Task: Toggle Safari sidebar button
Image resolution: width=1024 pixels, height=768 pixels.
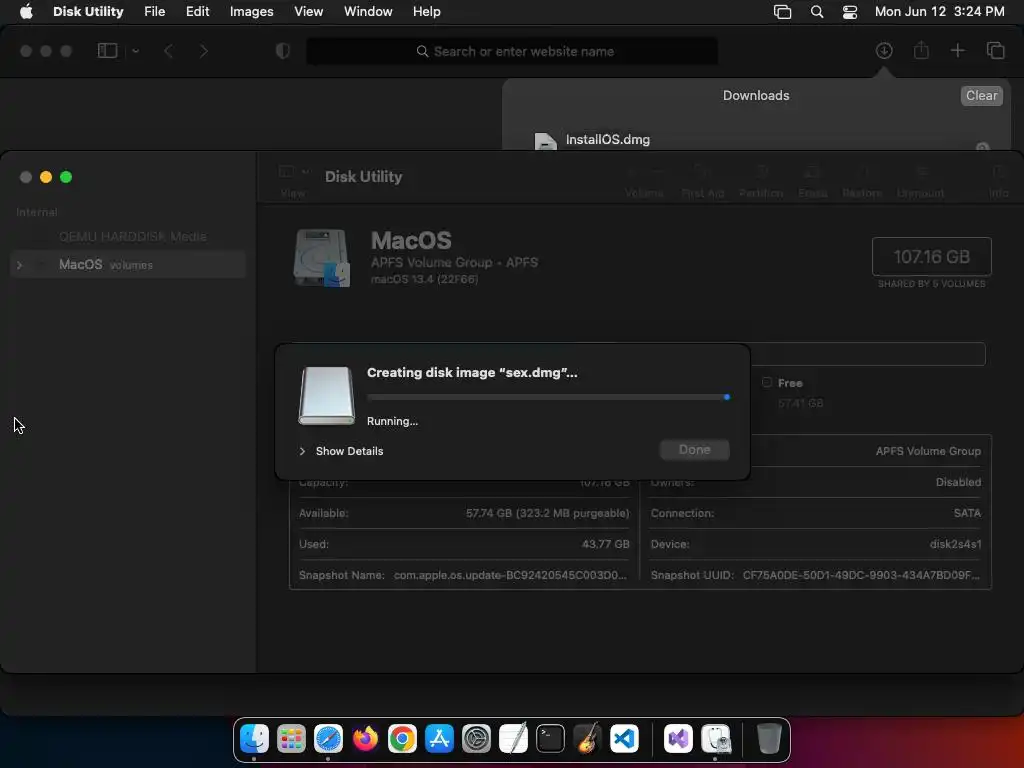Action: pos(107,51)
